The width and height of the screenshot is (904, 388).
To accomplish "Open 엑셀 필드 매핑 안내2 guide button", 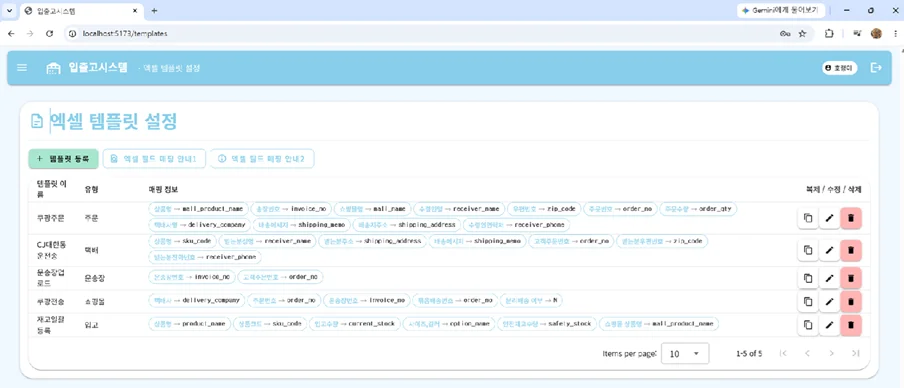I will [x=262, y=159].
